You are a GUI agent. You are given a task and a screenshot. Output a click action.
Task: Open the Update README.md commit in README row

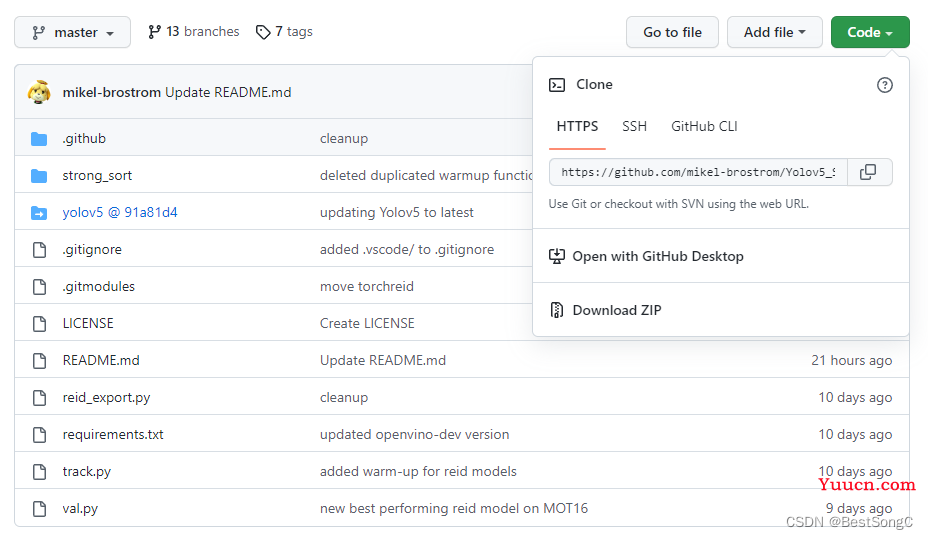[383, 360]
